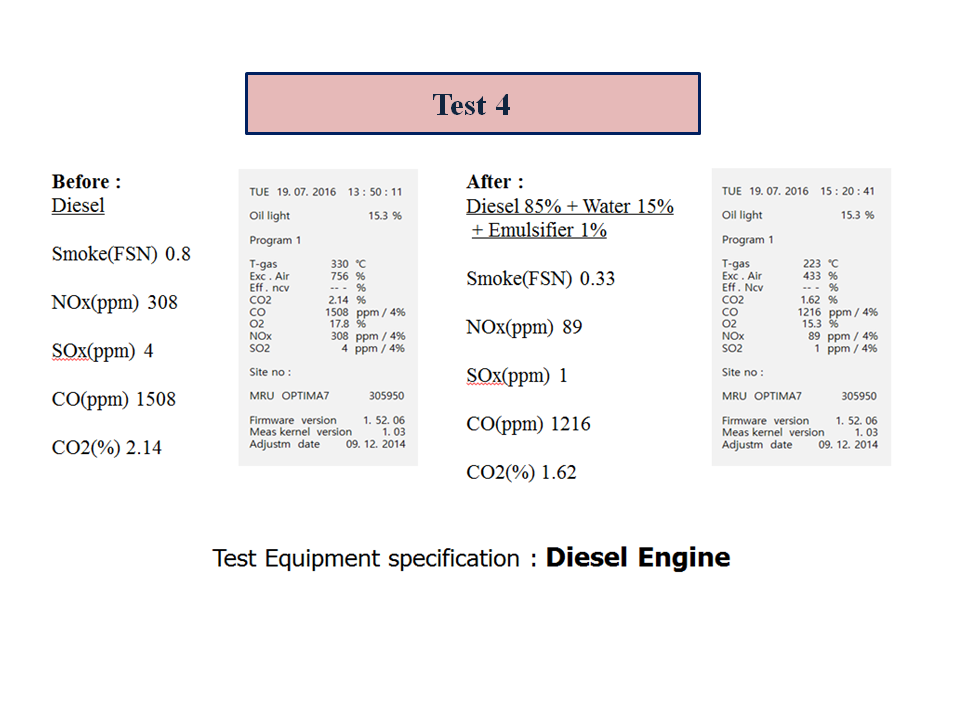Select the "SOx(ppm) 4" text line
Screen dimensions: 960x720
coord(102,351)
